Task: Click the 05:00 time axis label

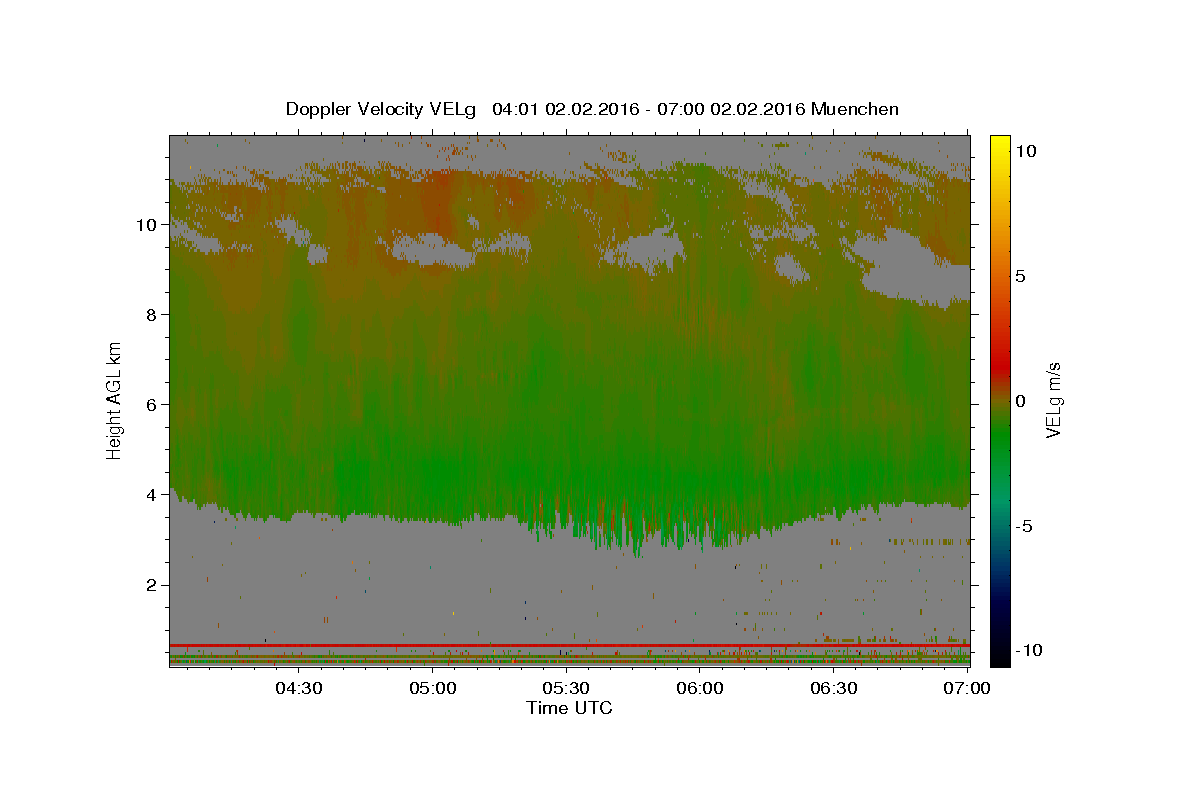Action: [432, 688]
